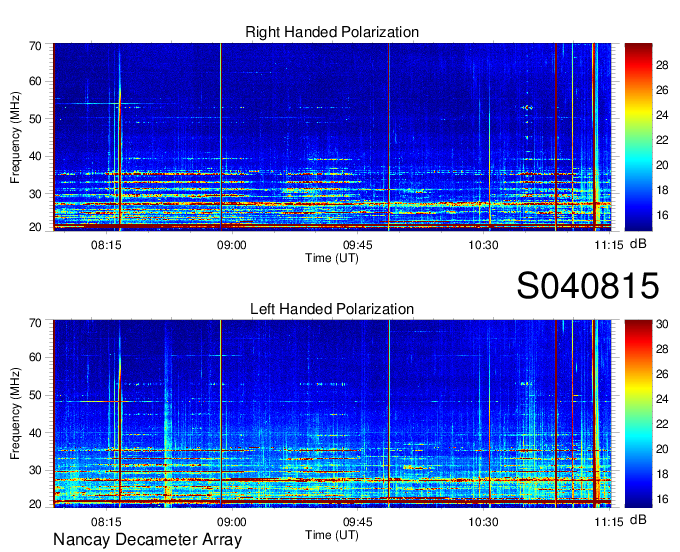
Task: Click the 40 MHz tick on Left Handed plot
Action: (x=35, y=433)
